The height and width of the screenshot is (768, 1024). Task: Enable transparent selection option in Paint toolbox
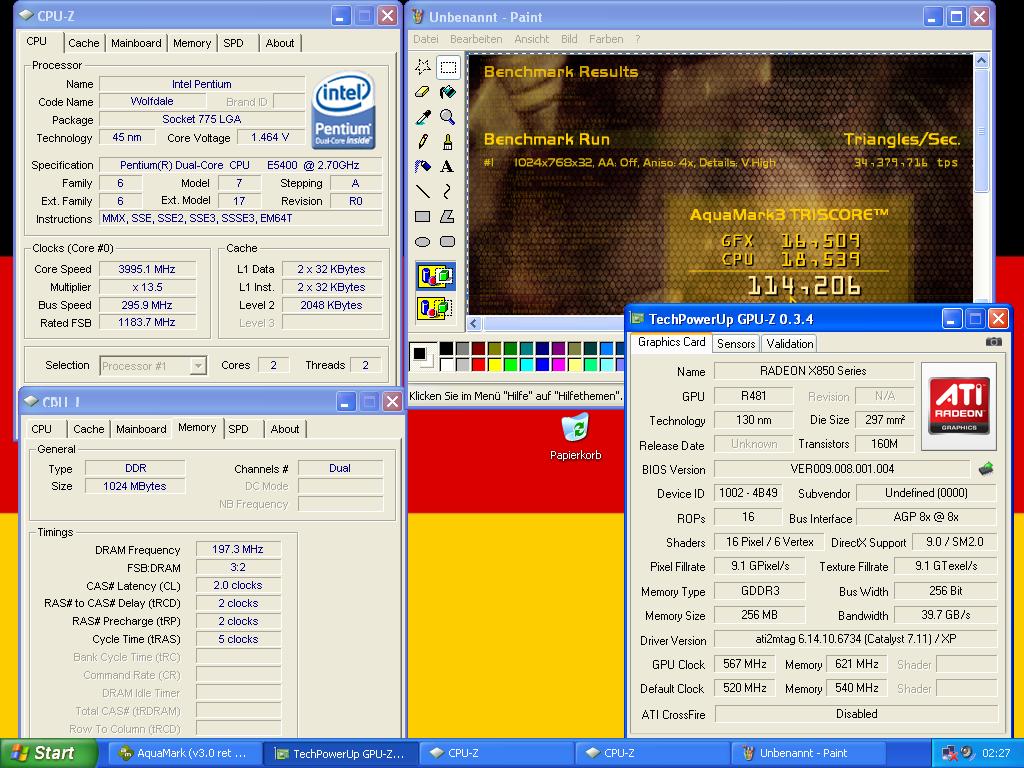pyautogui.click(x=436, y=307)
